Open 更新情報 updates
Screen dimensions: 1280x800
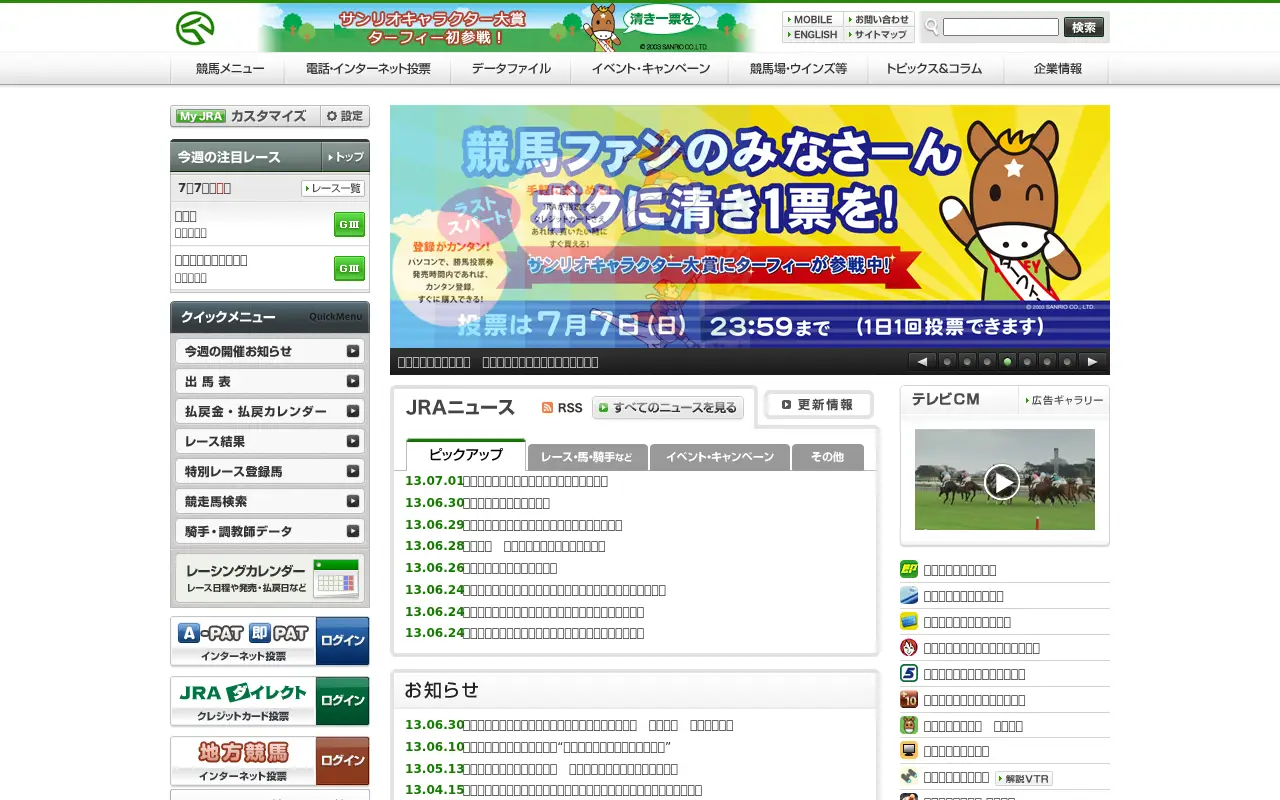(819, 405)
